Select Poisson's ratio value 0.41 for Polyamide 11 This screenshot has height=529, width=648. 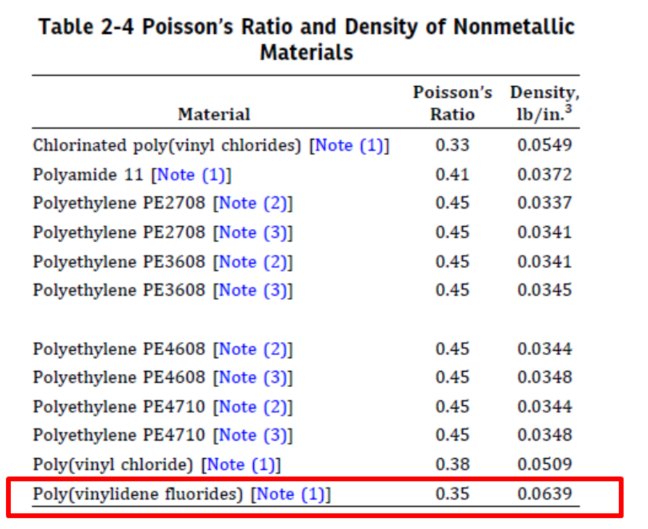452,175
